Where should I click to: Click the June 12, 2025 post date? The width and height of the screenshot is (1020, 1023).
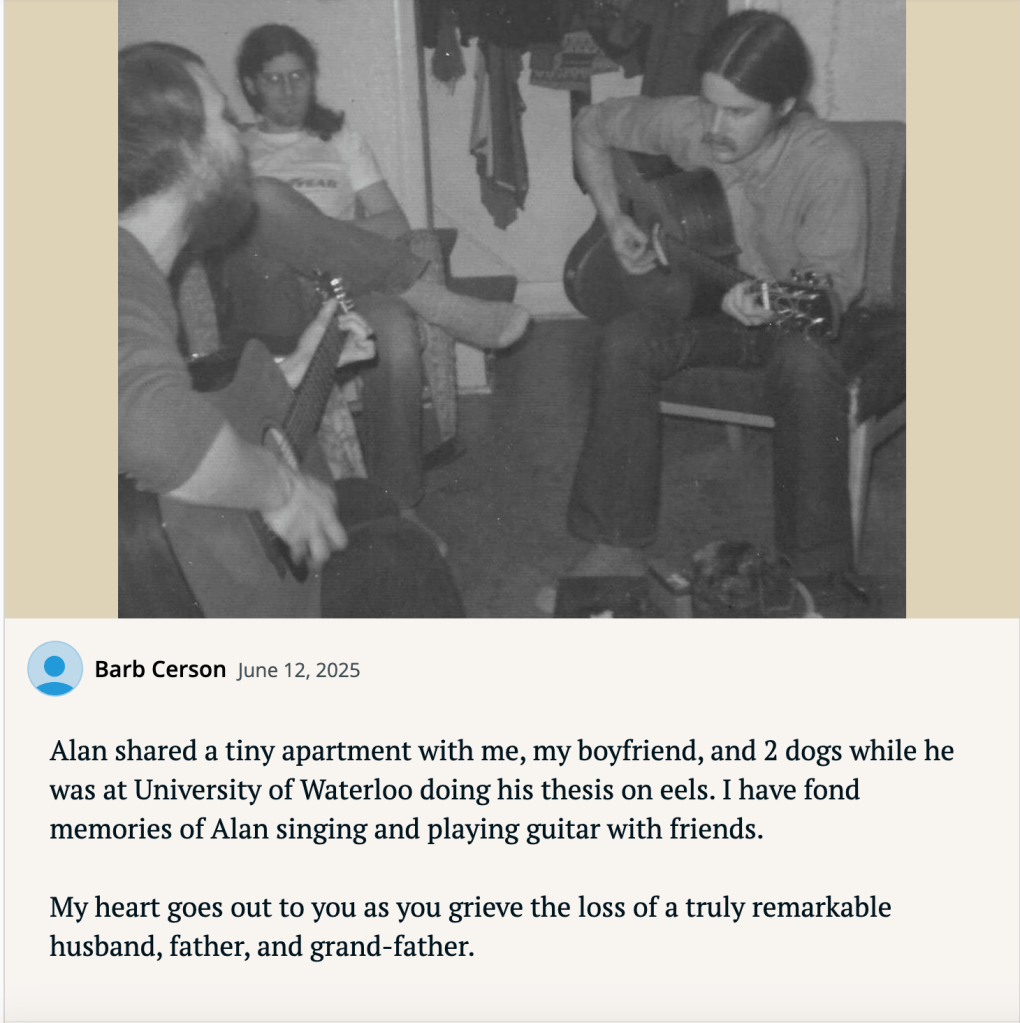(298, 671)
